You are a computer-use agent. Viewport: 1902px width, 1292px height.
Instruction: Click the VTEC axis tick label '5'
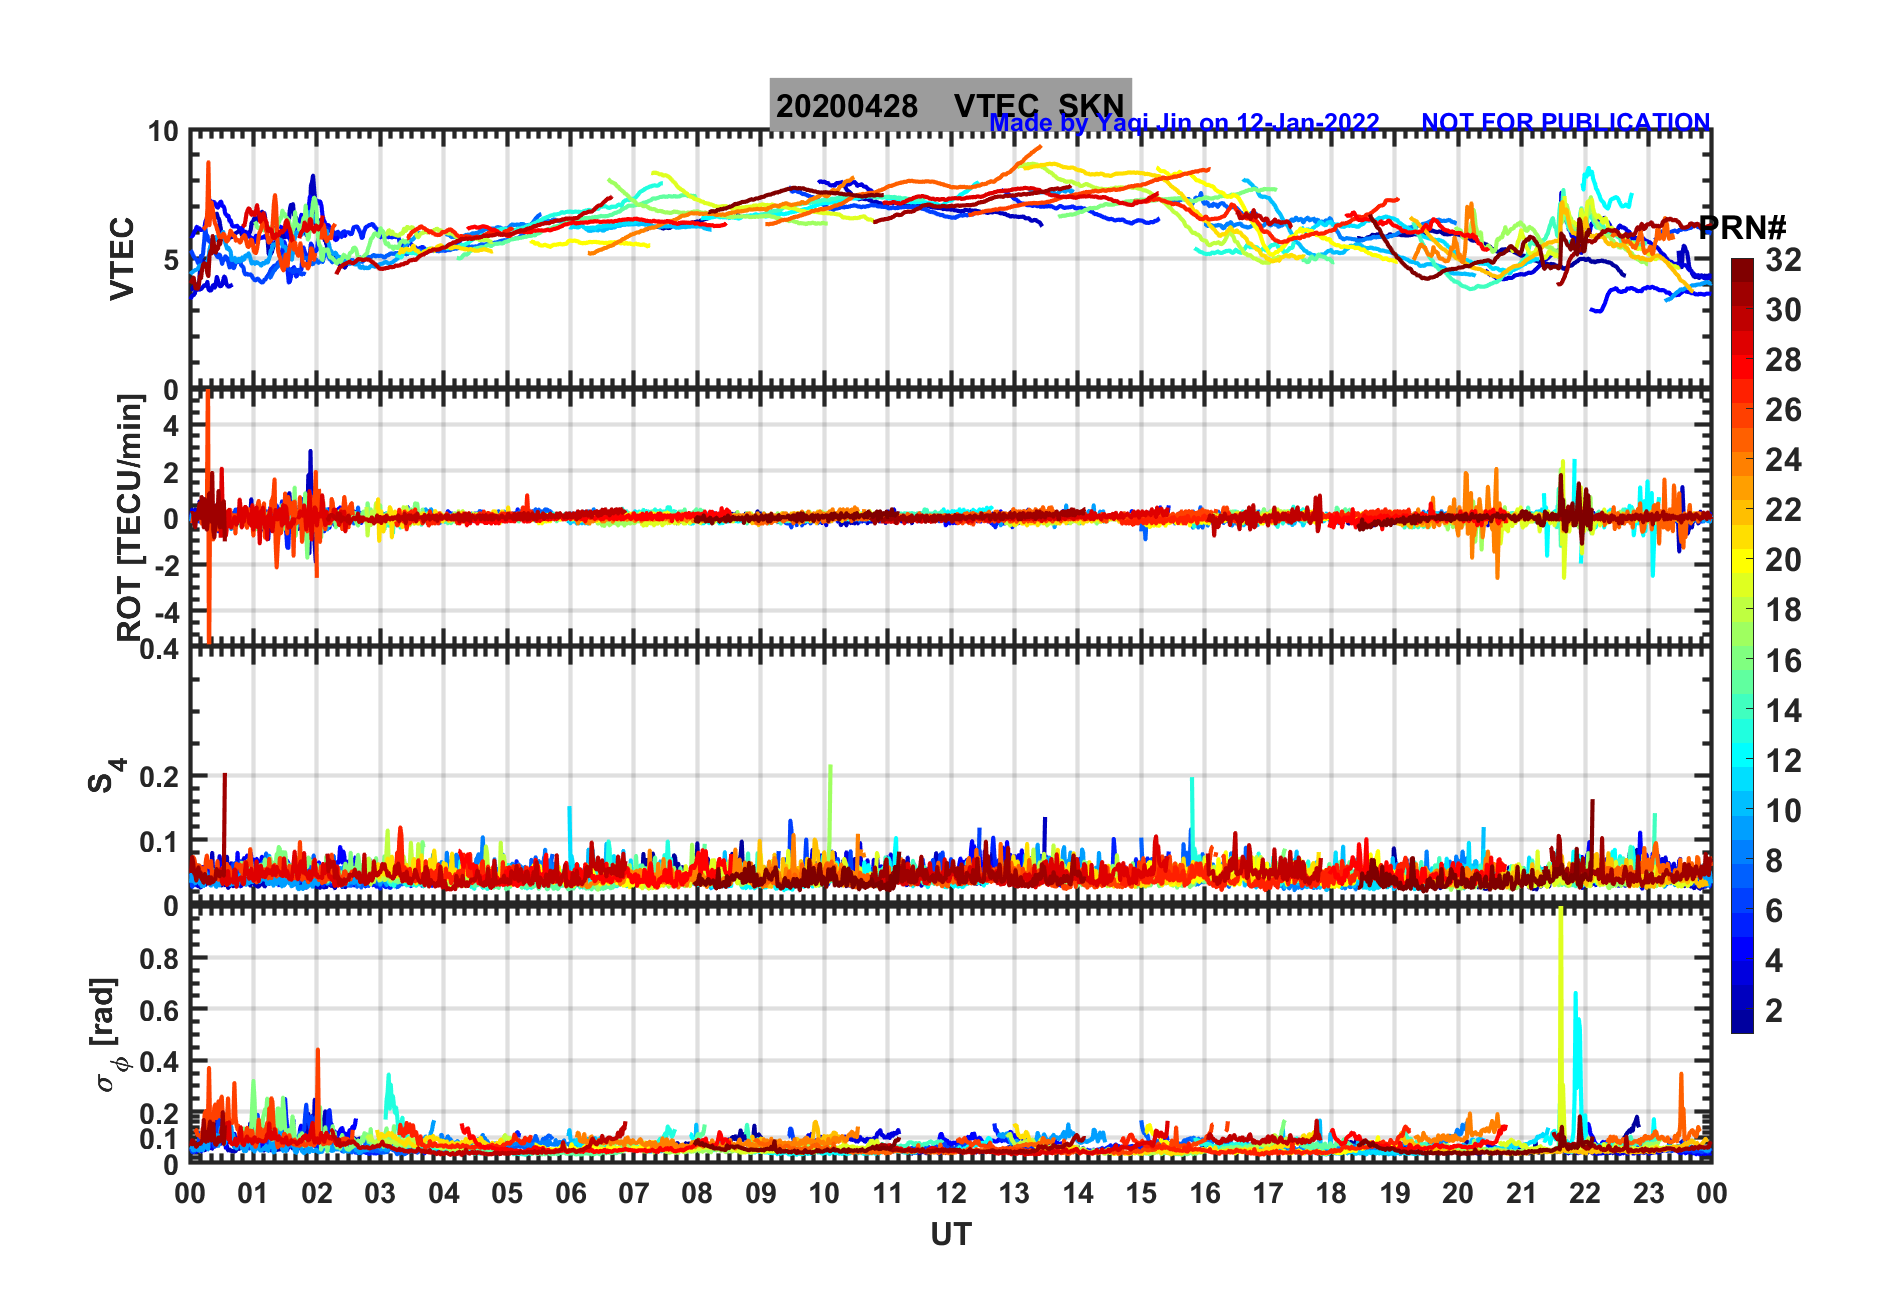click(x=171, y=260)
